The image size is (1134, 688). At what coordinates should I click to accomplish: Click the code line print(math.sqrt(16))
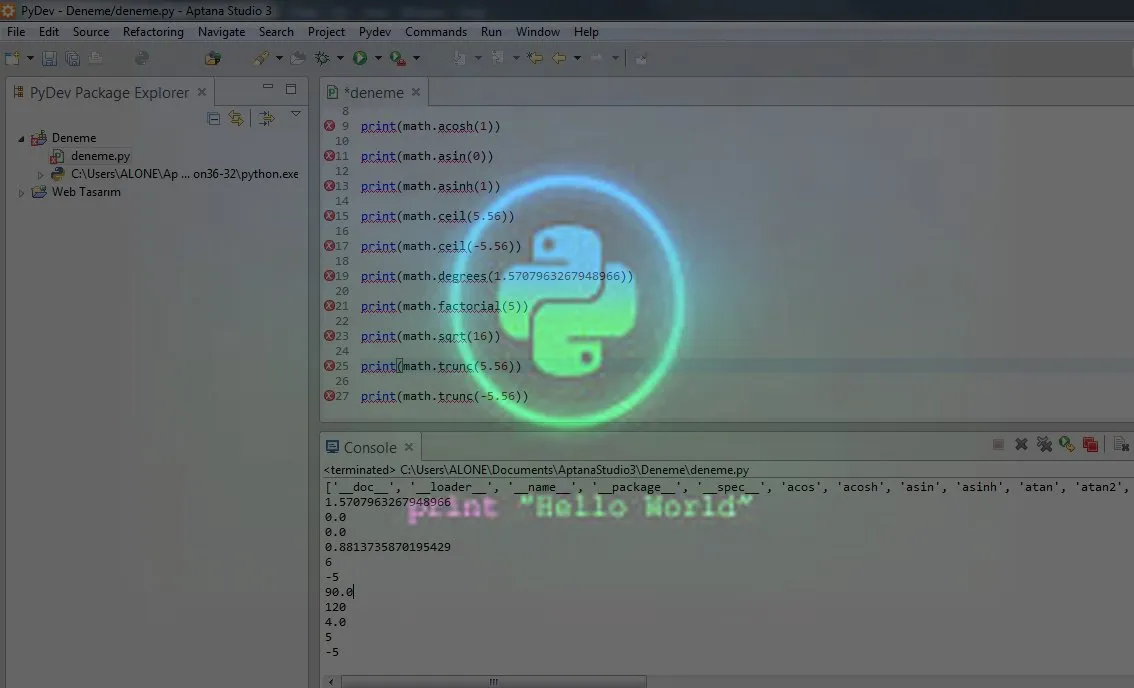coord(430,336)
